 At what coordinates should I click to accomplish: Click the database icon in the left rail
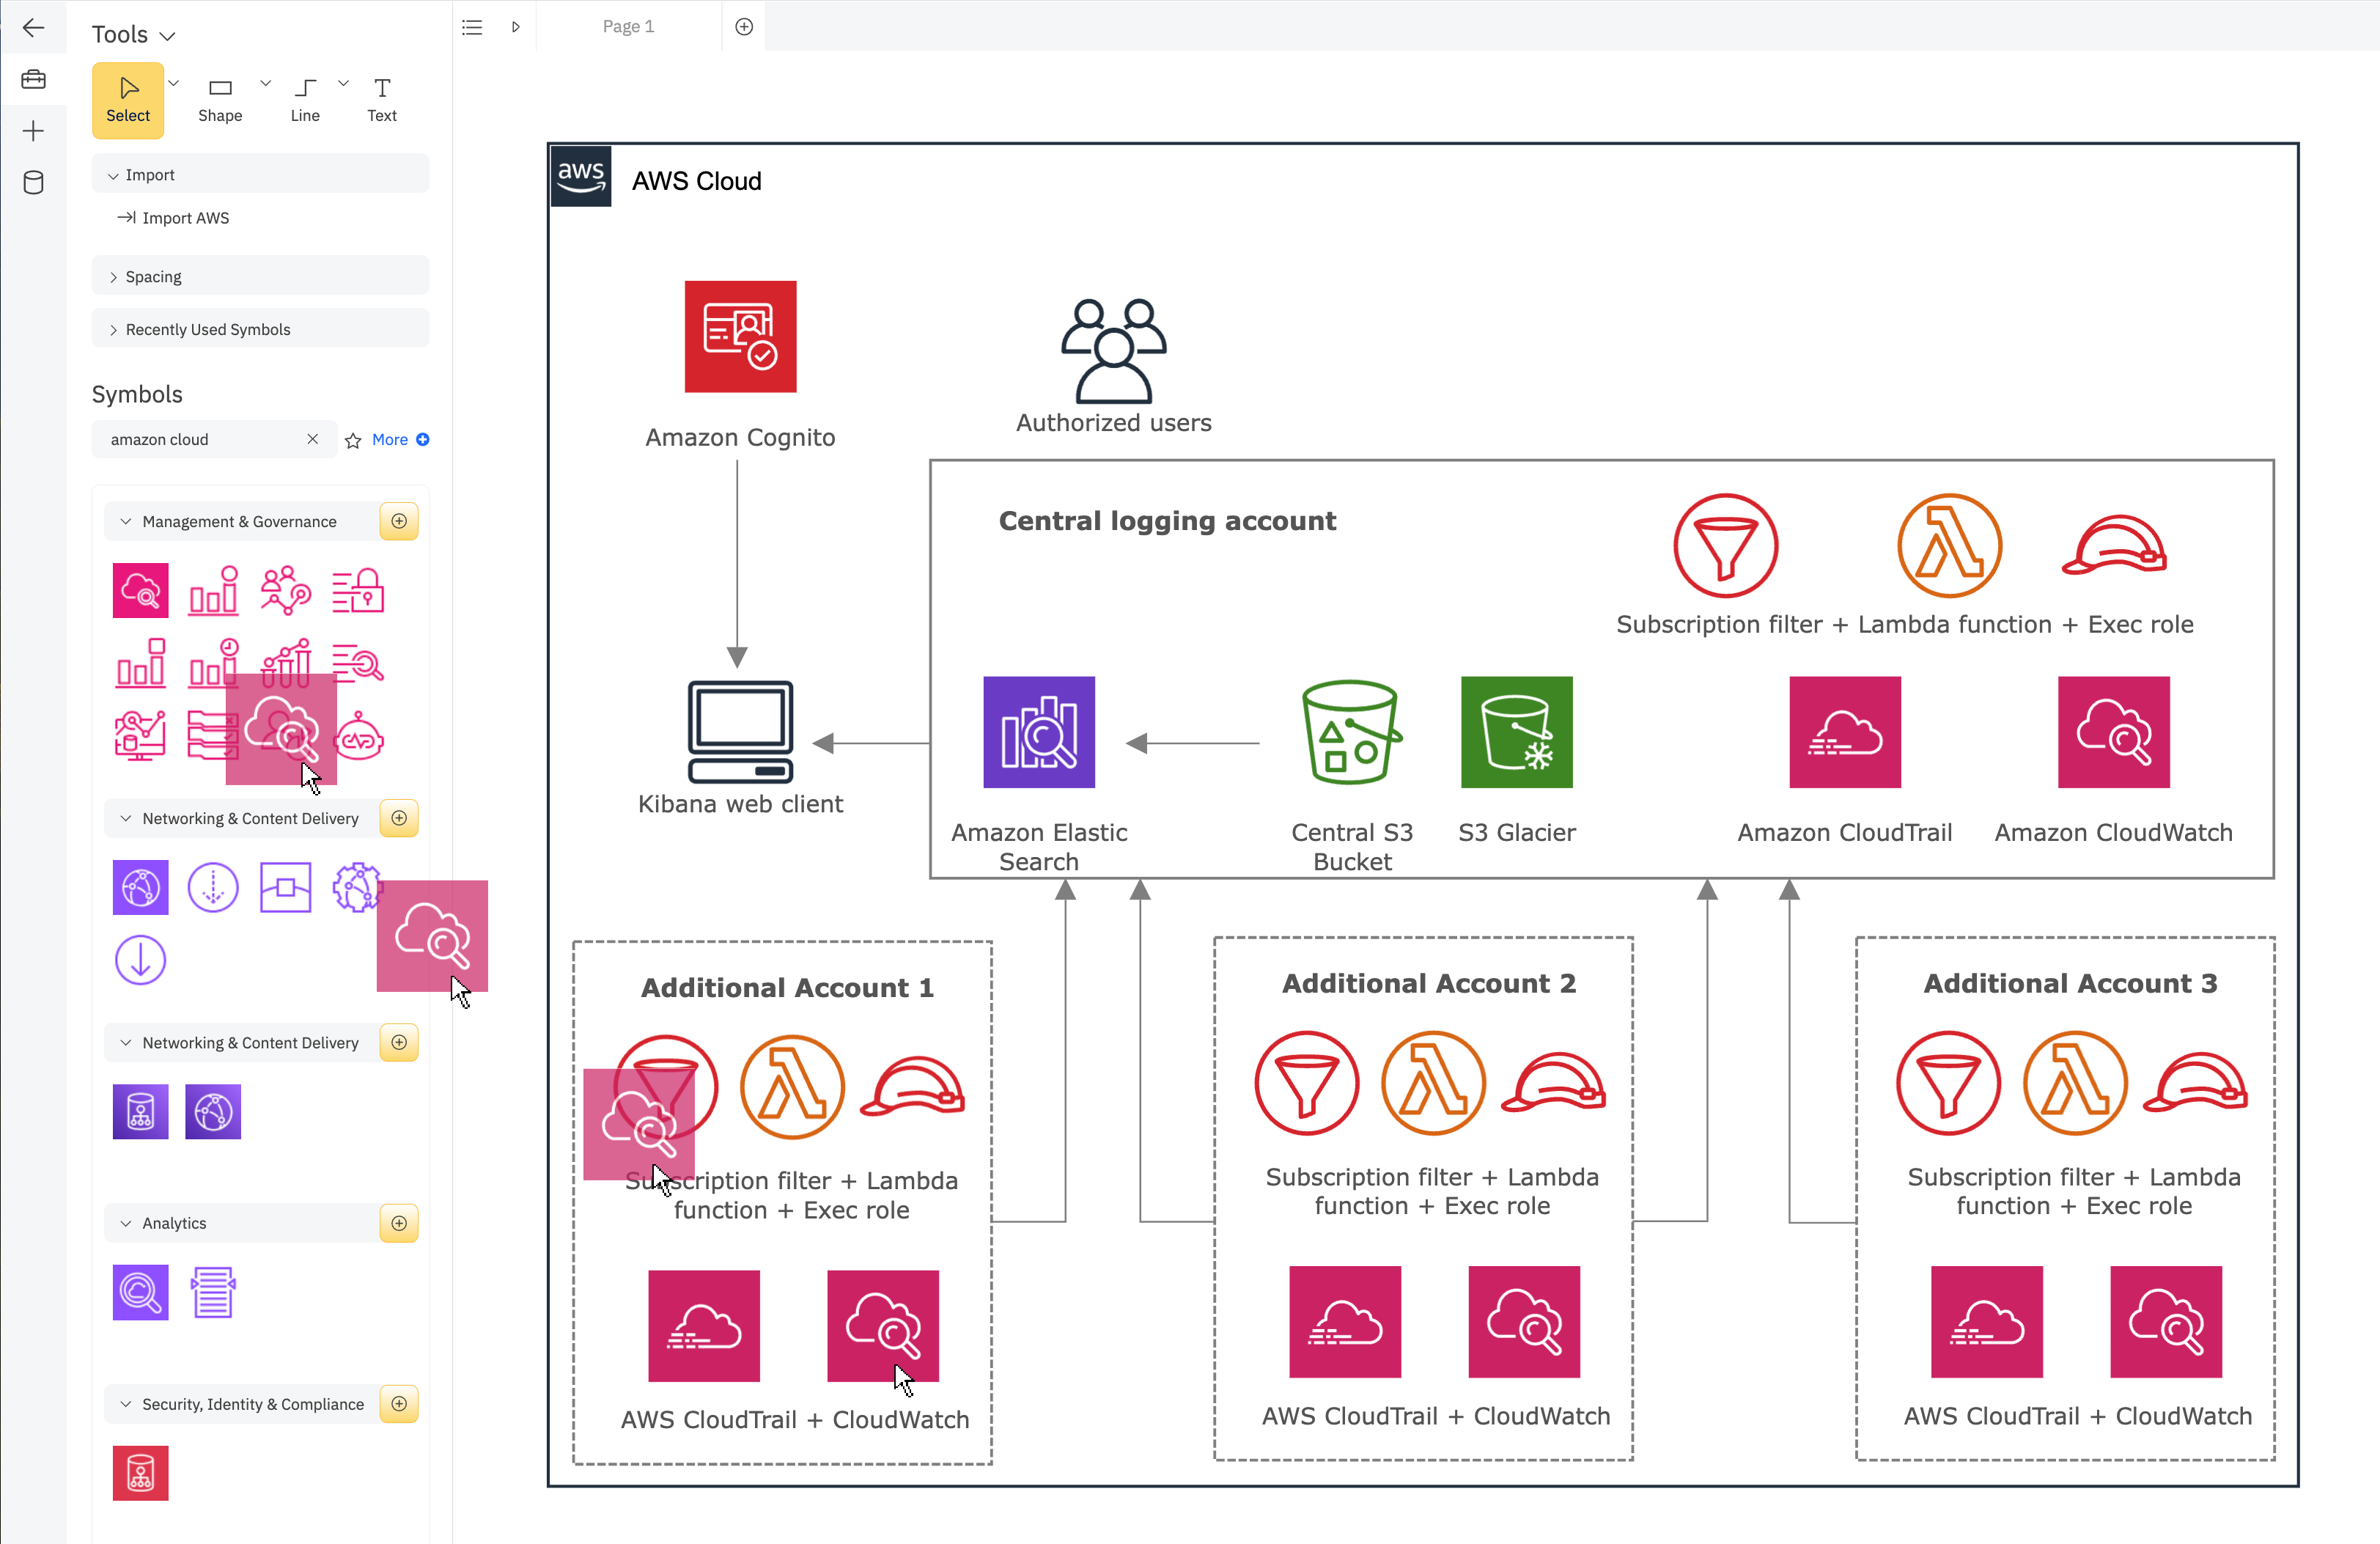point(34,182)
